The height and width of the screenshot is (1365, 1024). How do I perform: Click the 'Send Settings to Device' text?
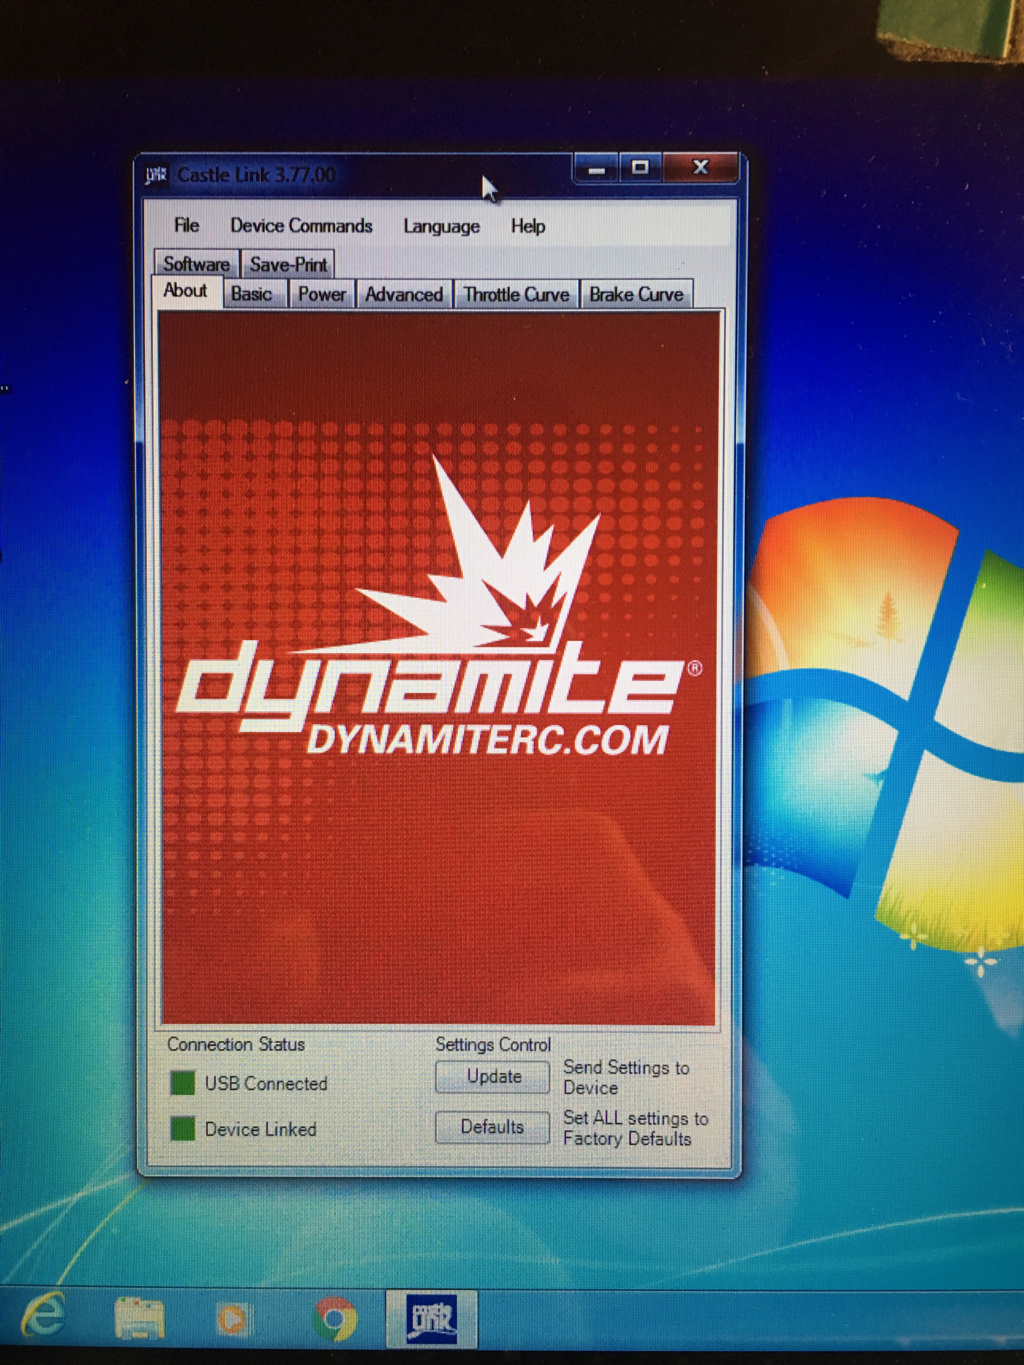point(626,1078)
